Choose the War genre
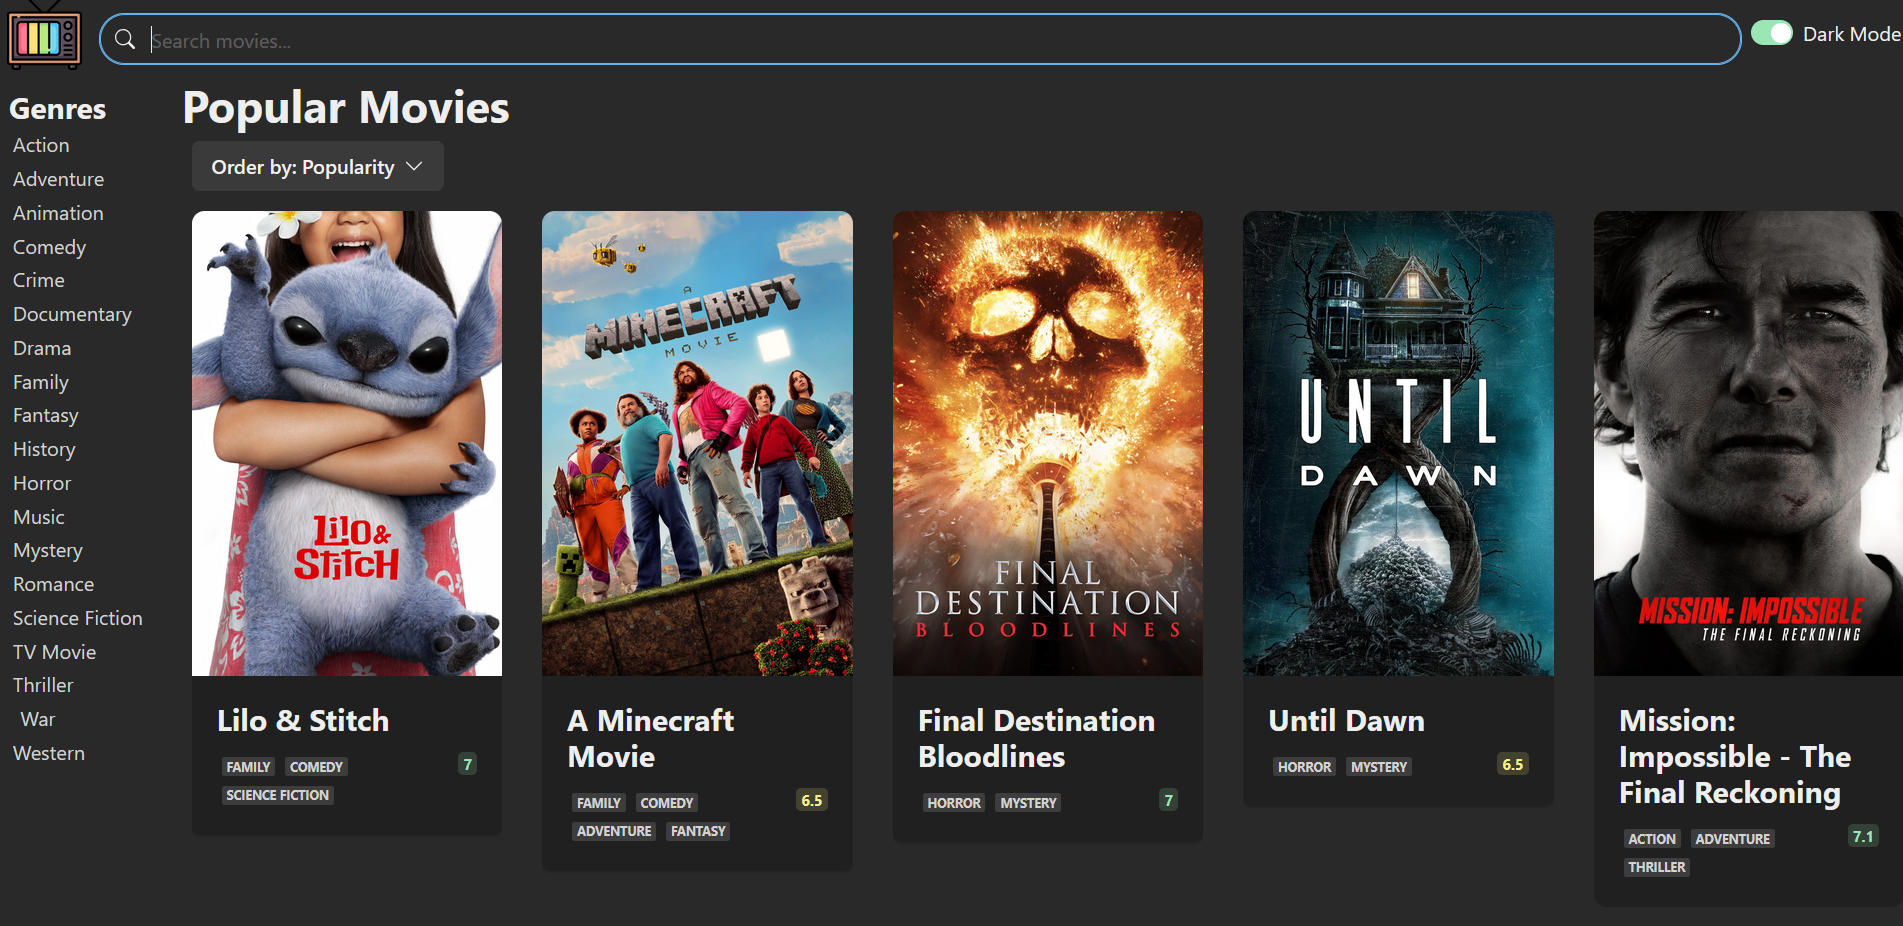 click(x=37, y=719)
